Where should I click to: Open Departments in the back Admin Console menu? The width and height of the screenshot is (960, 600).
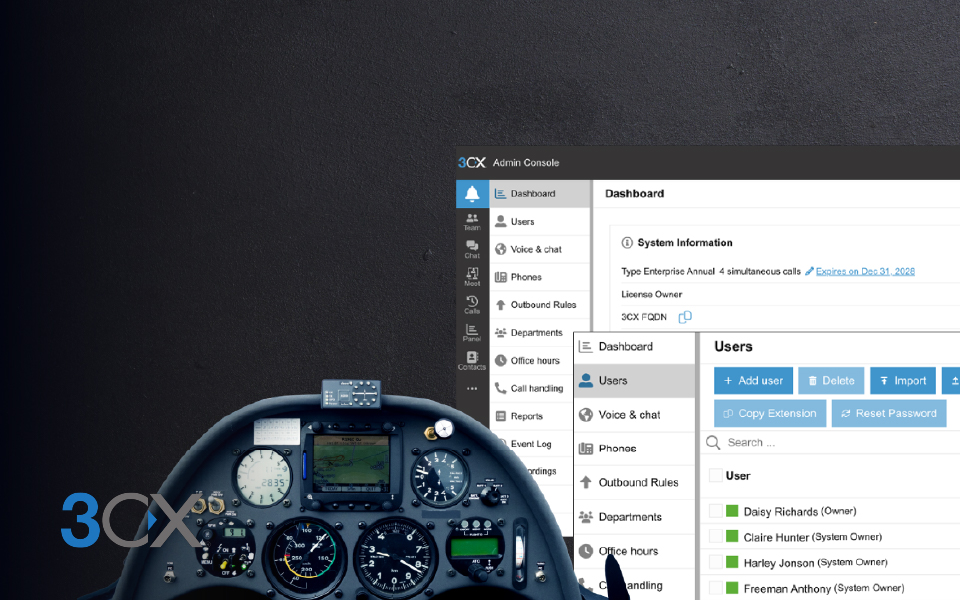533,332
